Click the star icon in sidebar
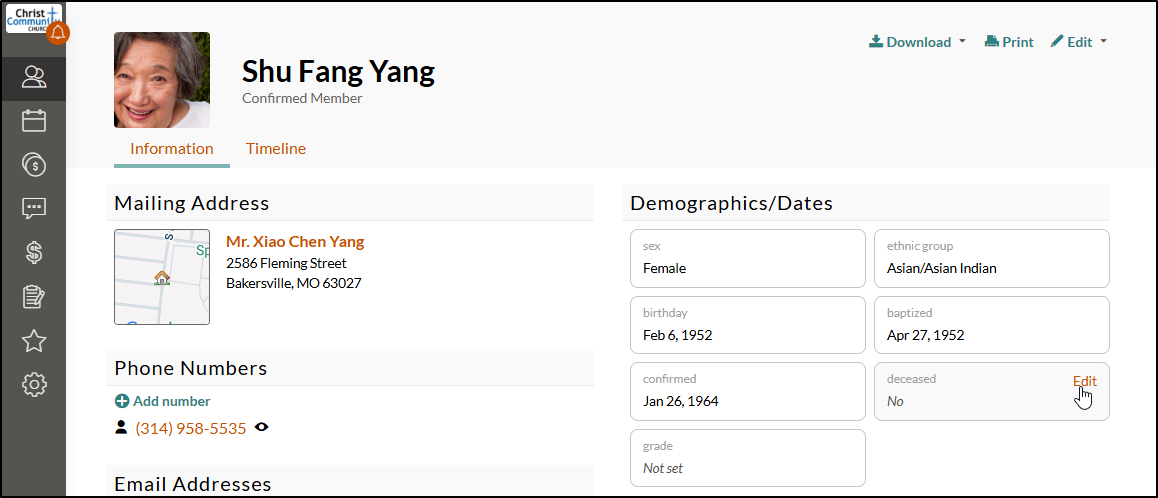Viewport: 1158px width, 498px height. click(34, 341)
